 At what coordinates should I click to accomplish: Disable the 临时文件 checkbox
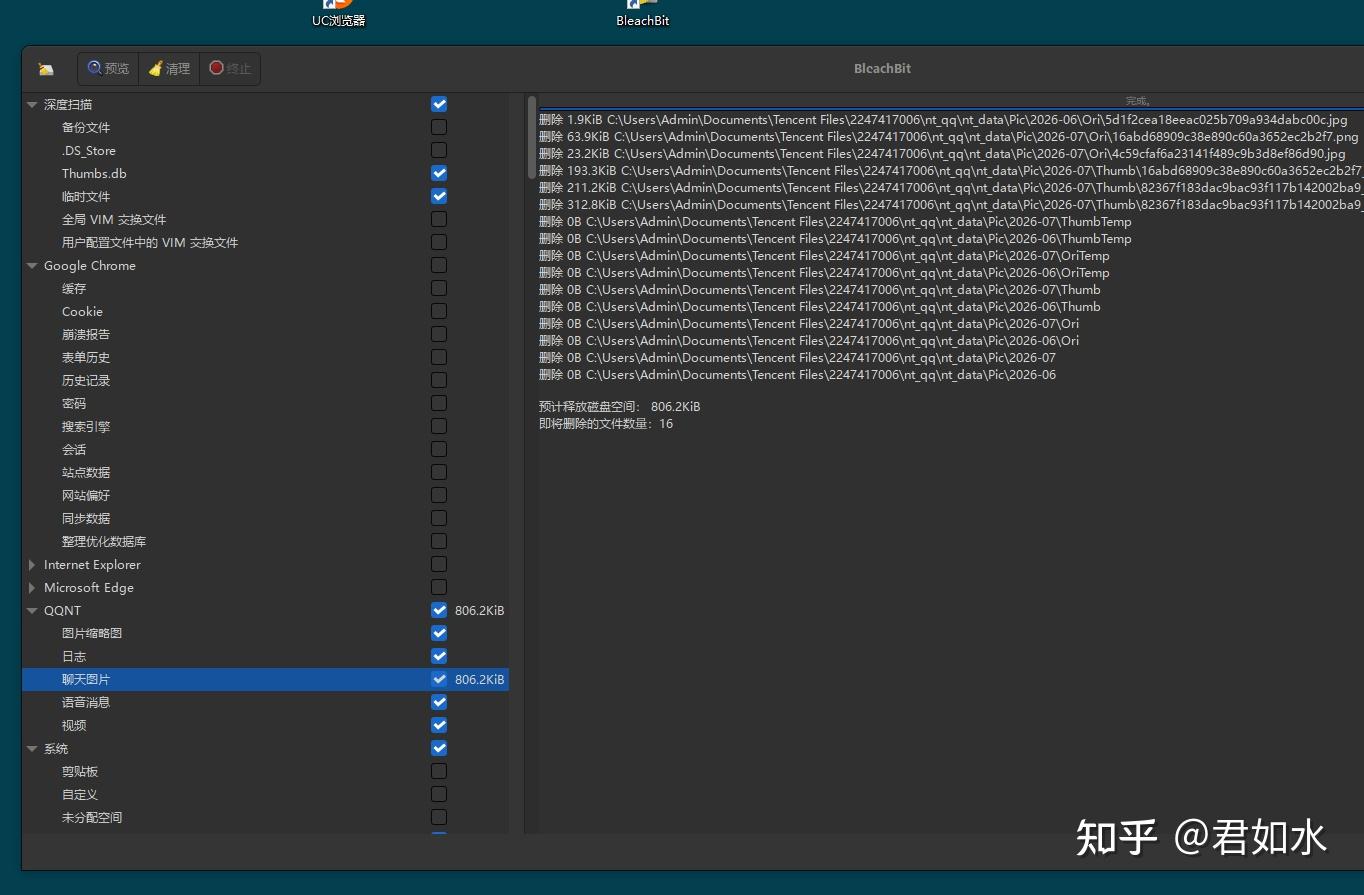439,196
